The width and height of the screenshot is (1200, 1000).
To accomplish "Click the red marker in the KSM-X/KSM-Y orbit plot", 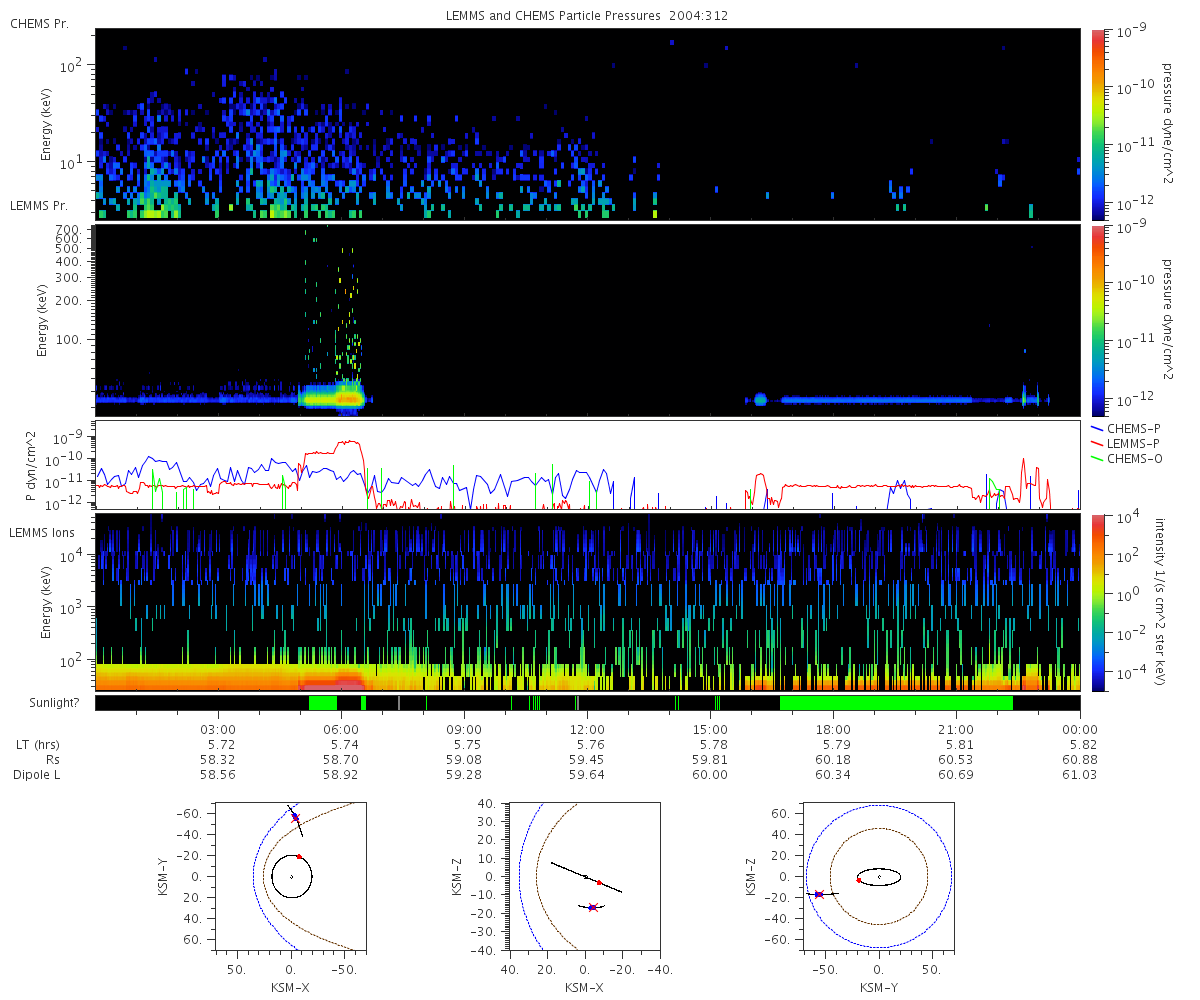I will [x=299, y=856].
